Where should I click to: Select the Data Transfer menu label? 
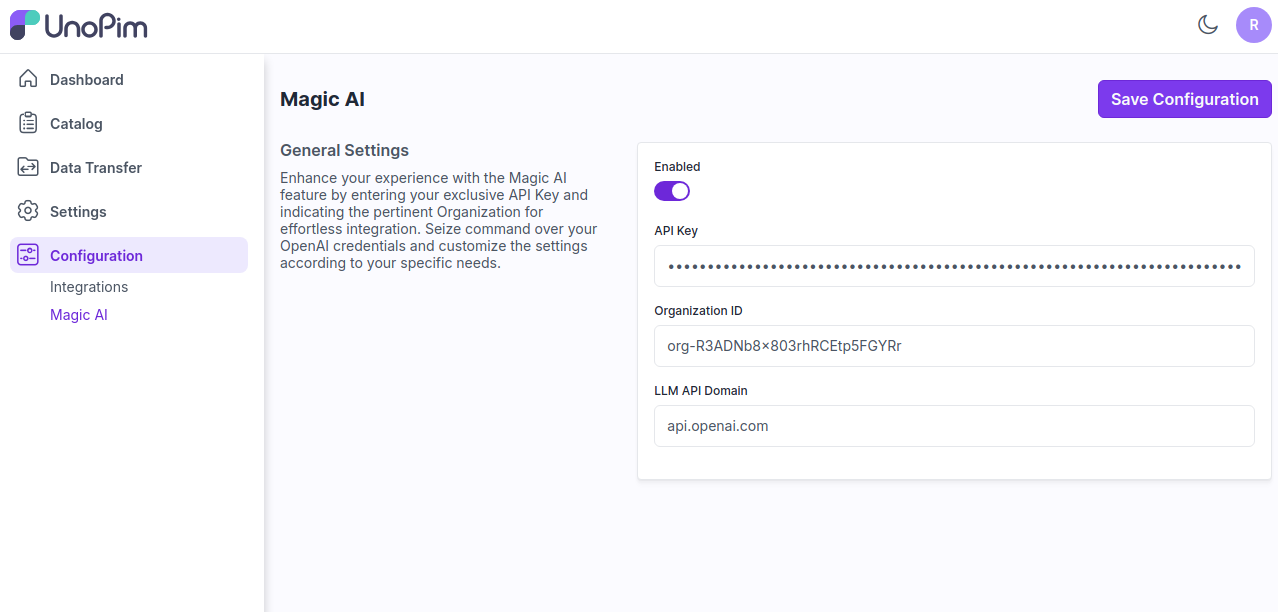click(x=96, y=168)
